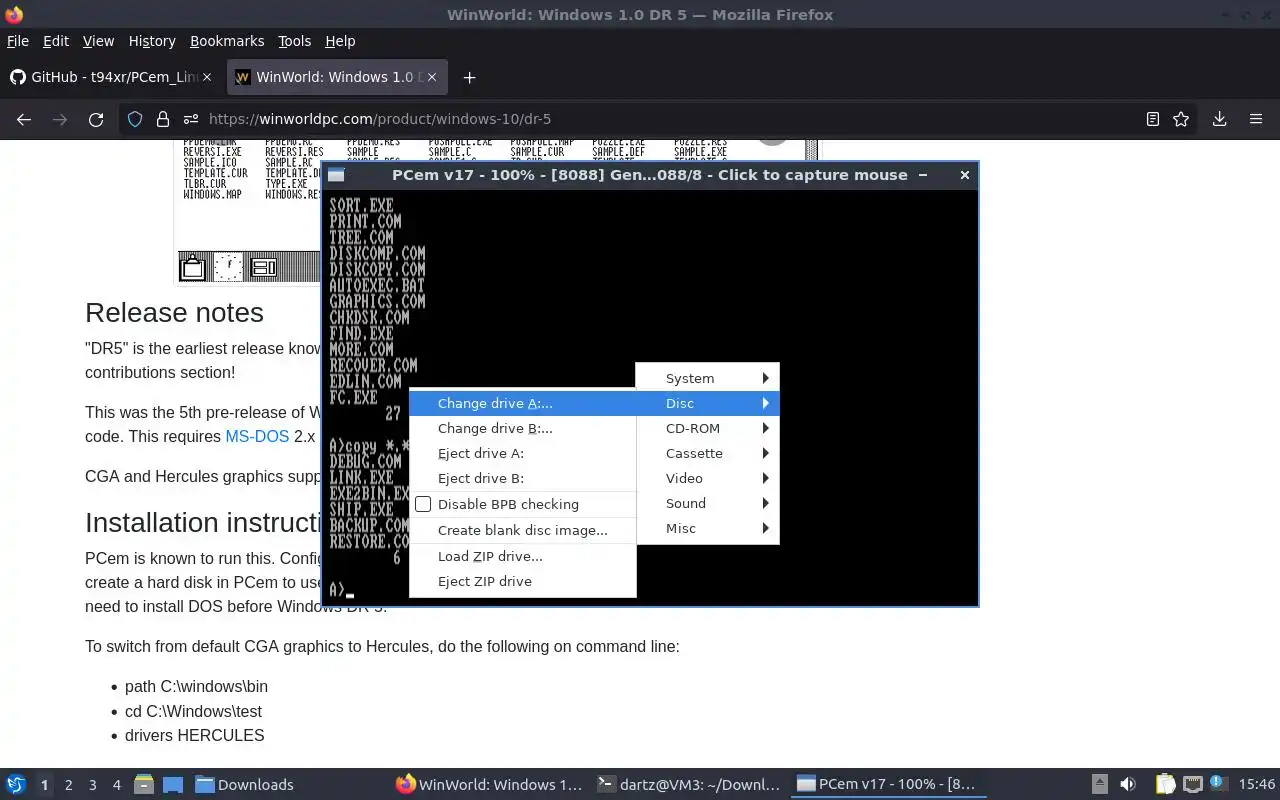
Task: Minimize the PCem window
Action: [922, 175]
